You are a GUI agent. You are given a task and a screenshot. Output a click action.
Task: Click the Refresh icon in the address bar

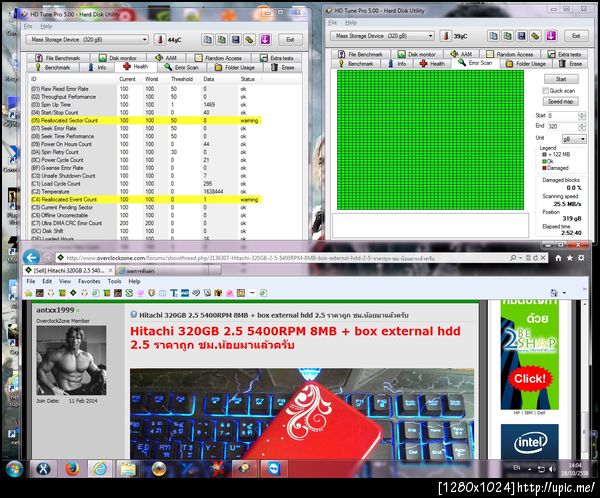point(535,258)
